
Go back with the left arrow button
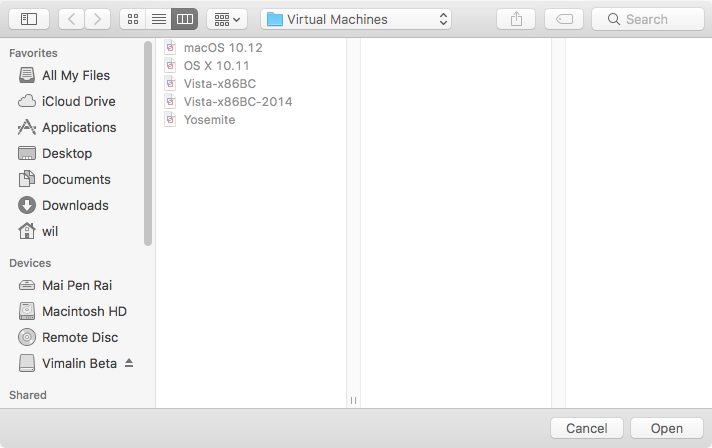71,19
